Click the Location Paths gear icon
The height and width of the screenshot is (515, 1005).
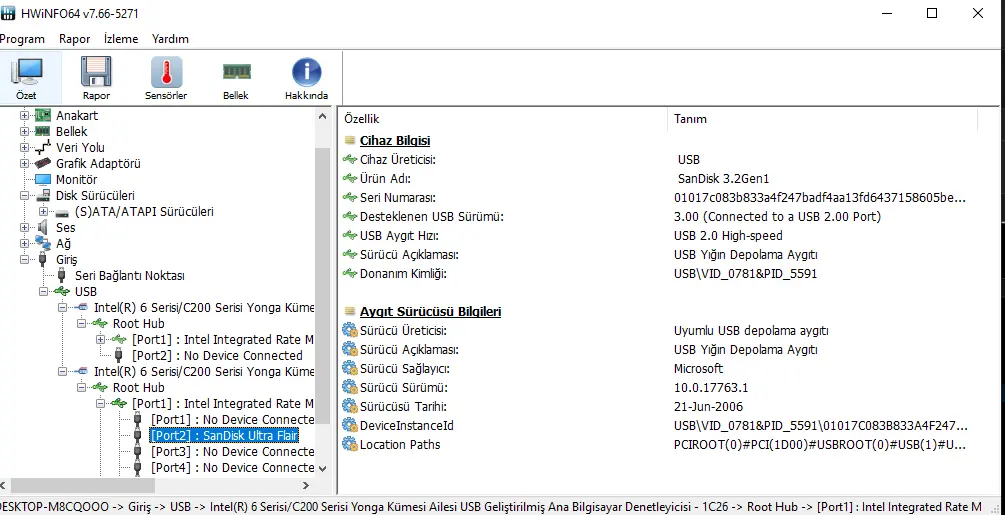[x=349, y=445]
